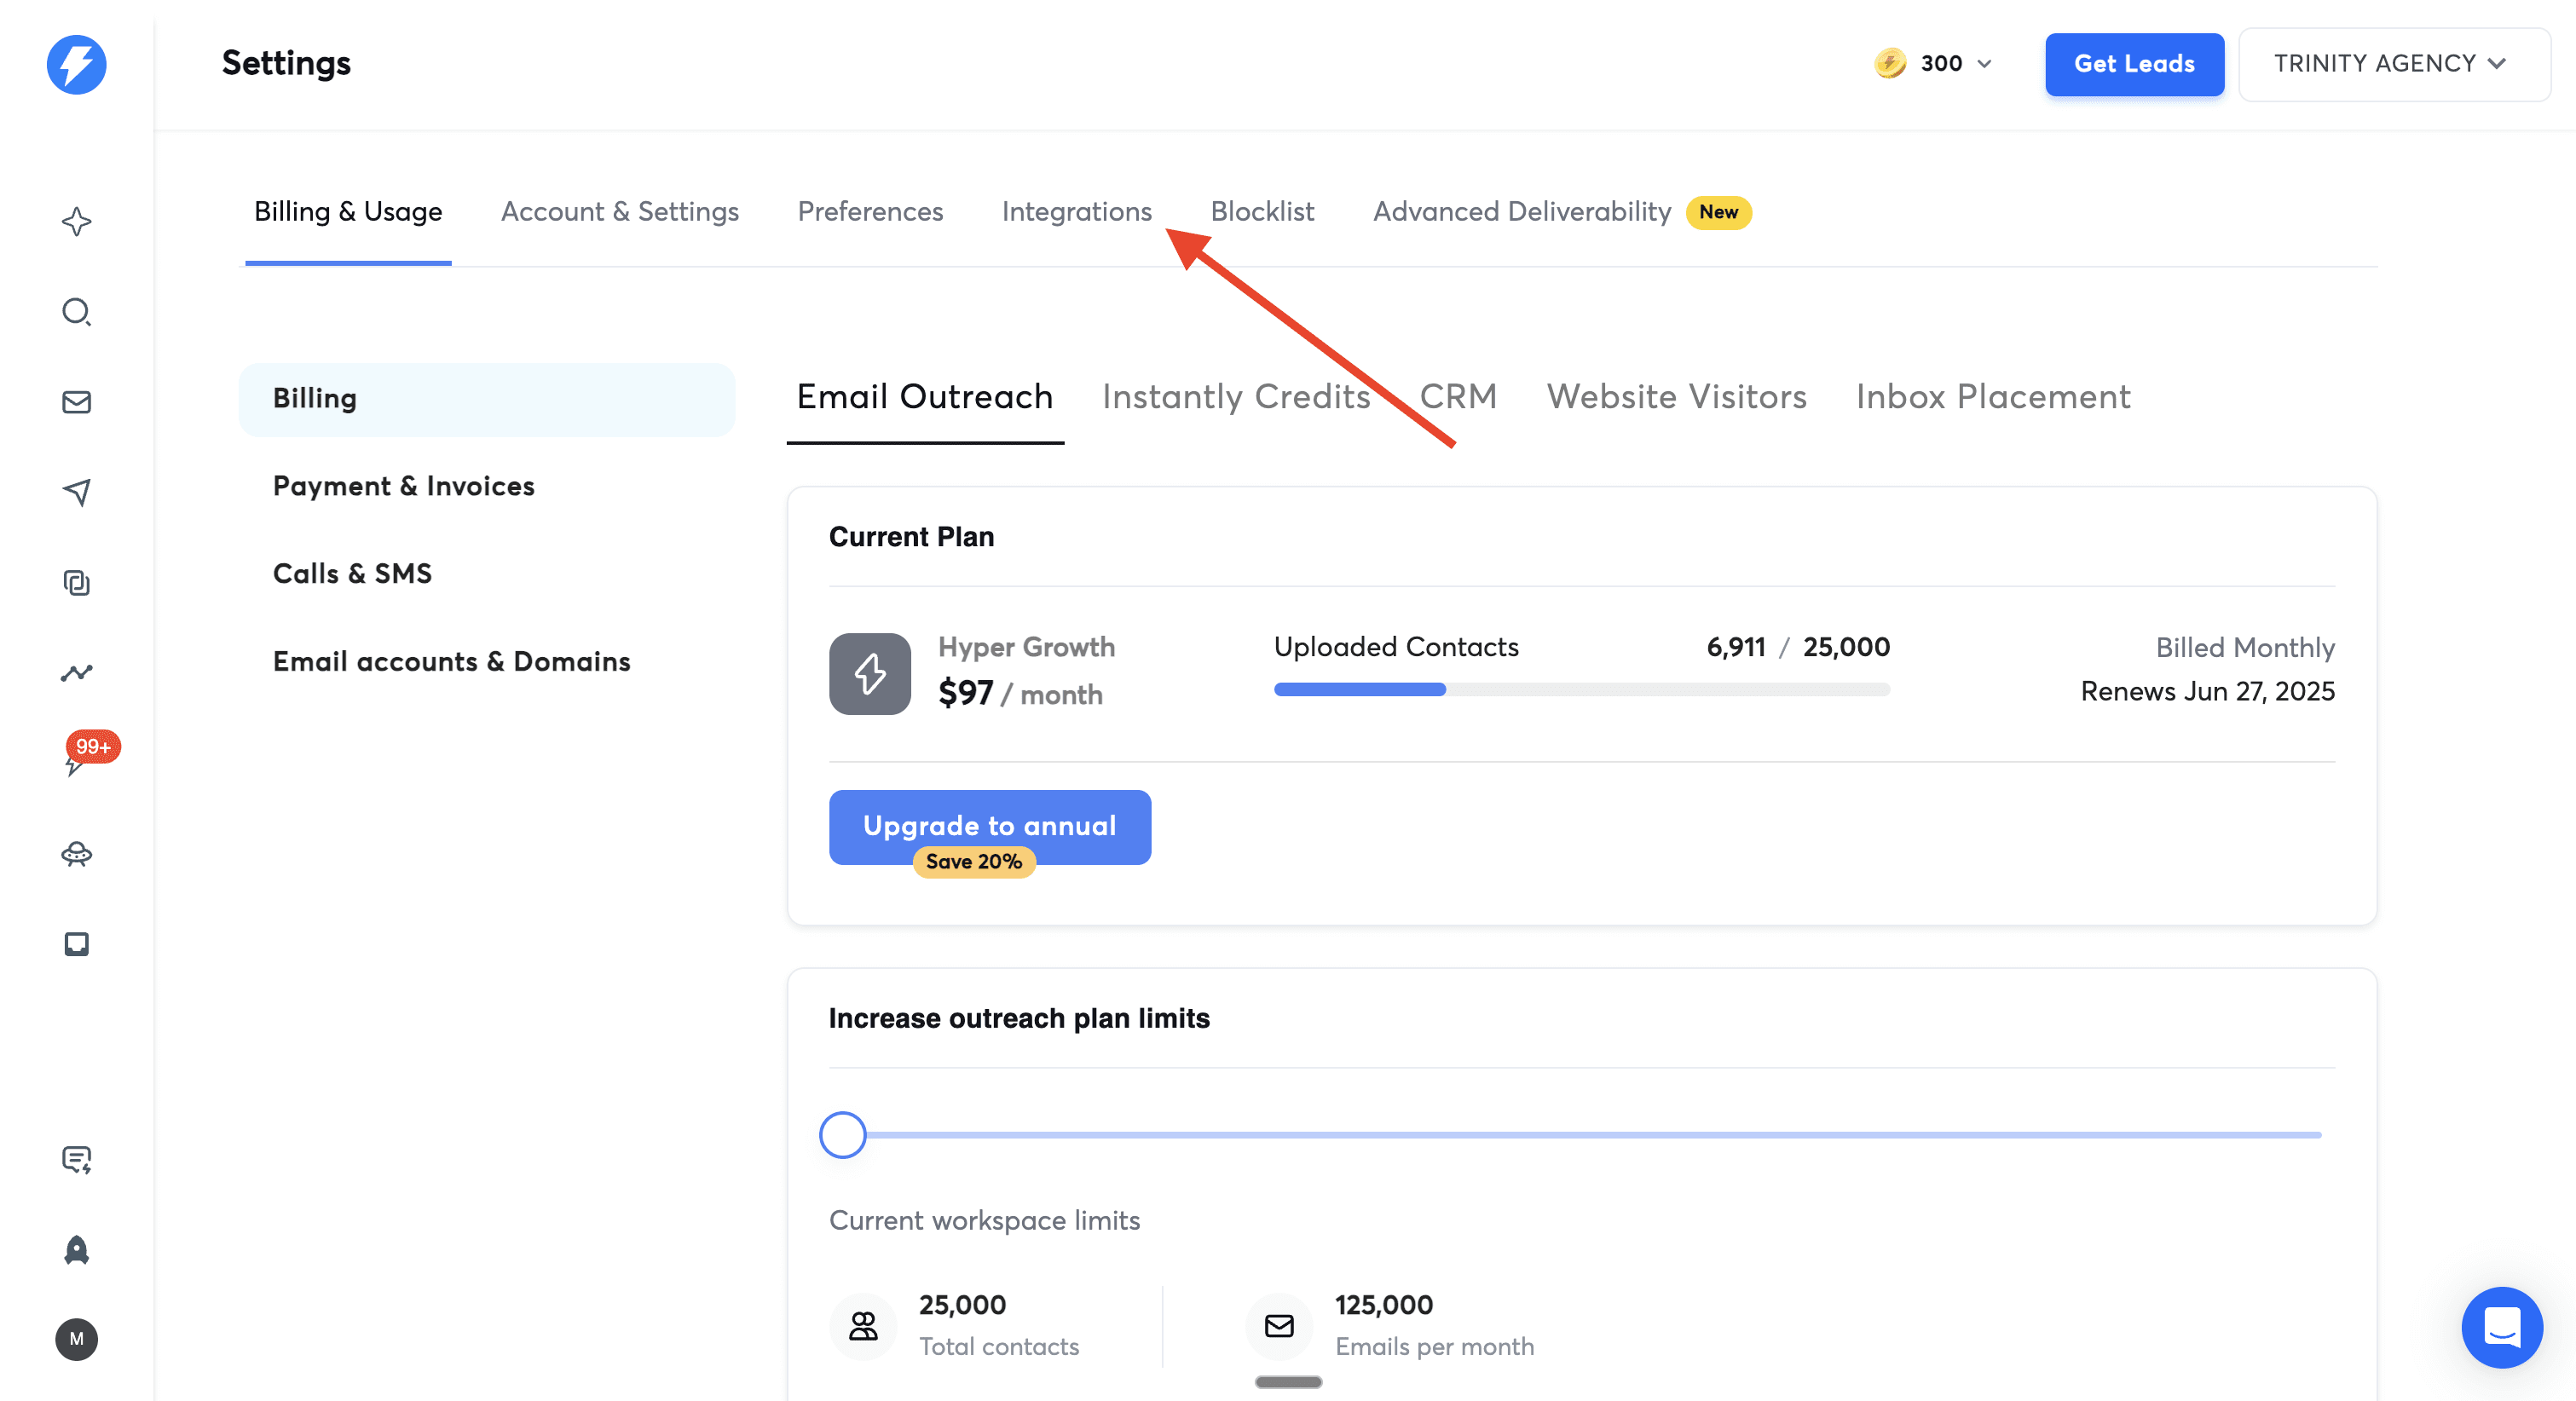
Task: Open the lightning icon with 99+ badge
Action: click(x=76, y=763)
